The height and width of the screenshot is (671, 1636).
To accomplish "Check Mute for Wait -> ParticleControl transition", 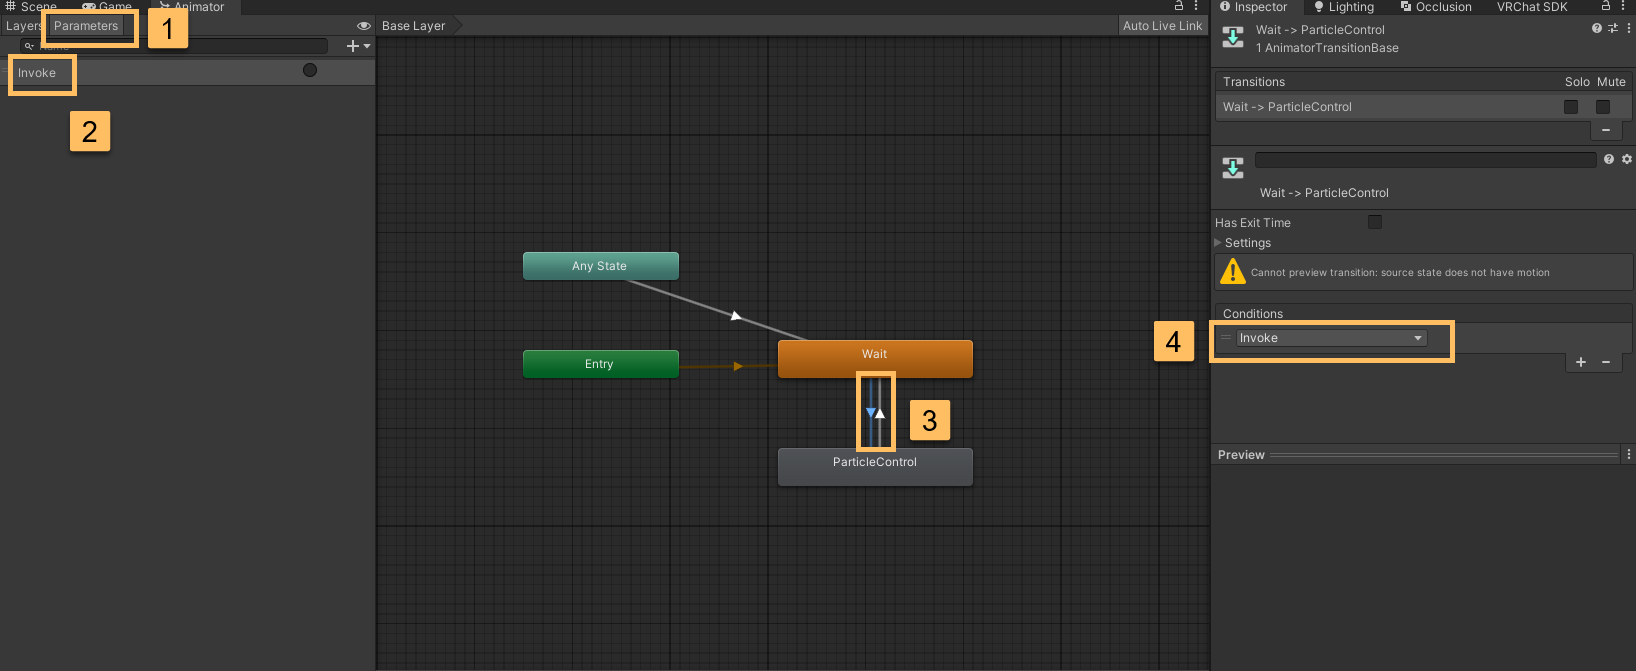I will 1603,107.
